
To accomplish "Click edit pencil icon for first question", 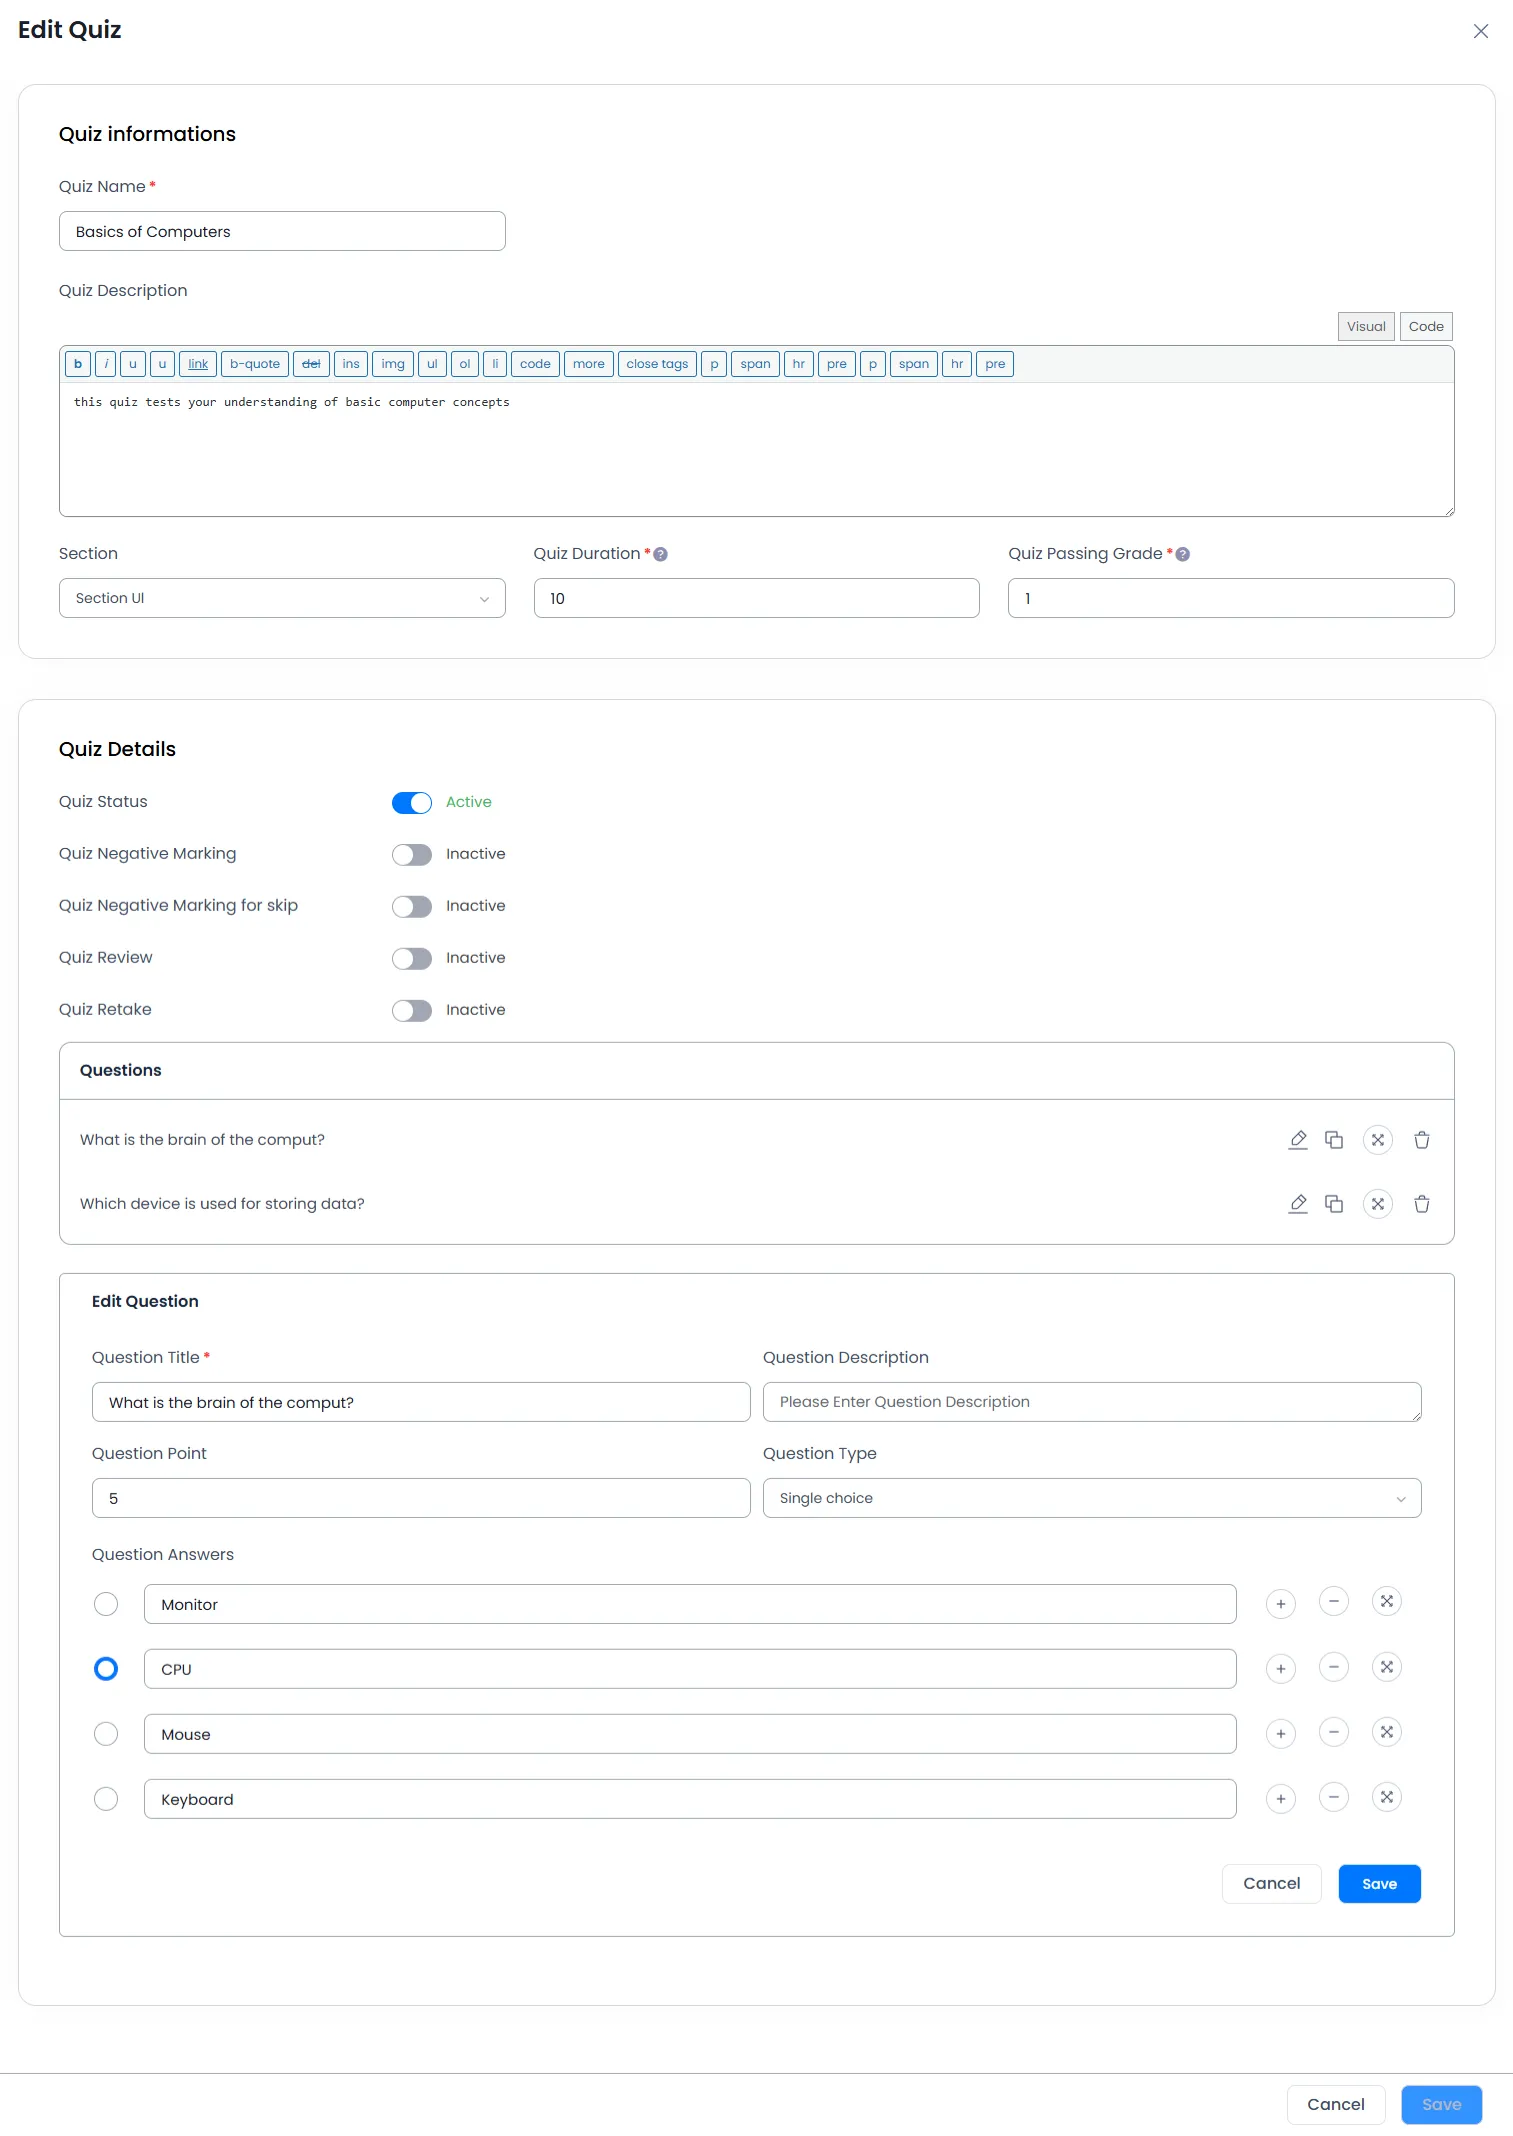I will [1298, 1140].
